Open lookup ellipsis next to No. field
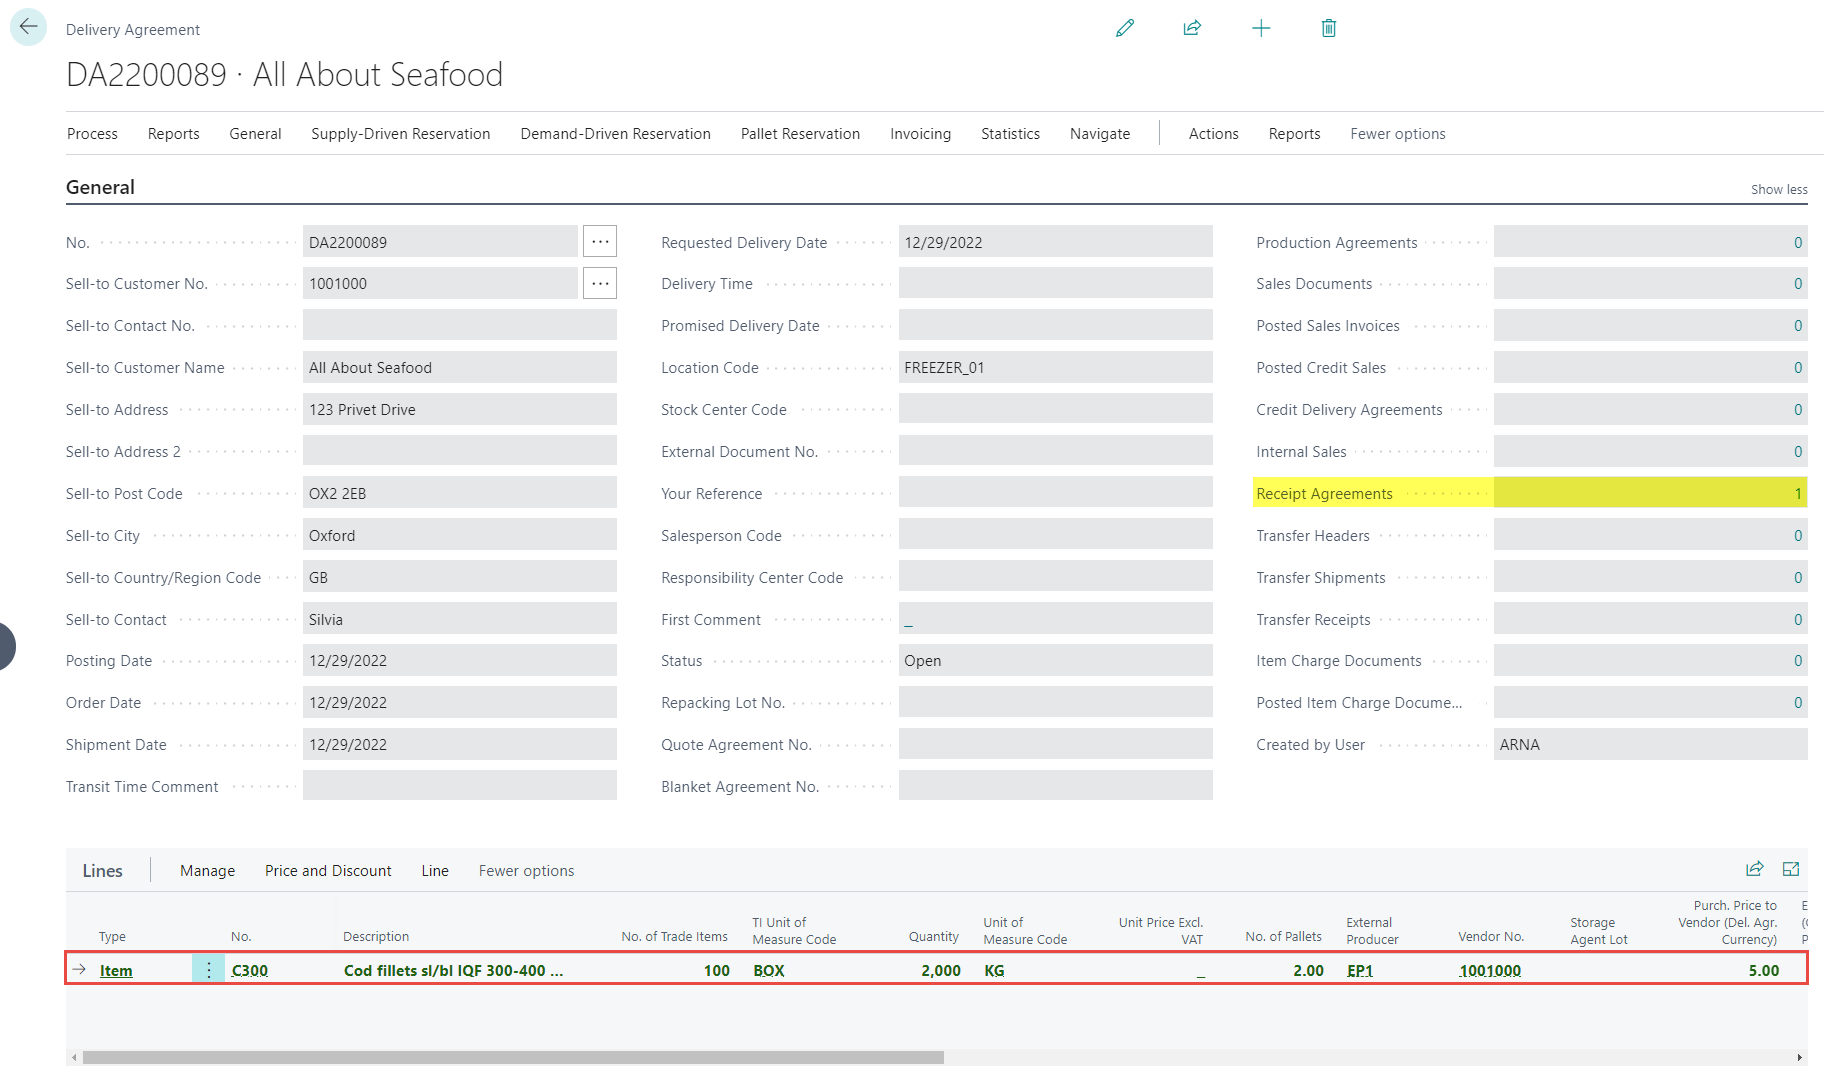This screenshot has height=1086, width=1824. (600, 242)
